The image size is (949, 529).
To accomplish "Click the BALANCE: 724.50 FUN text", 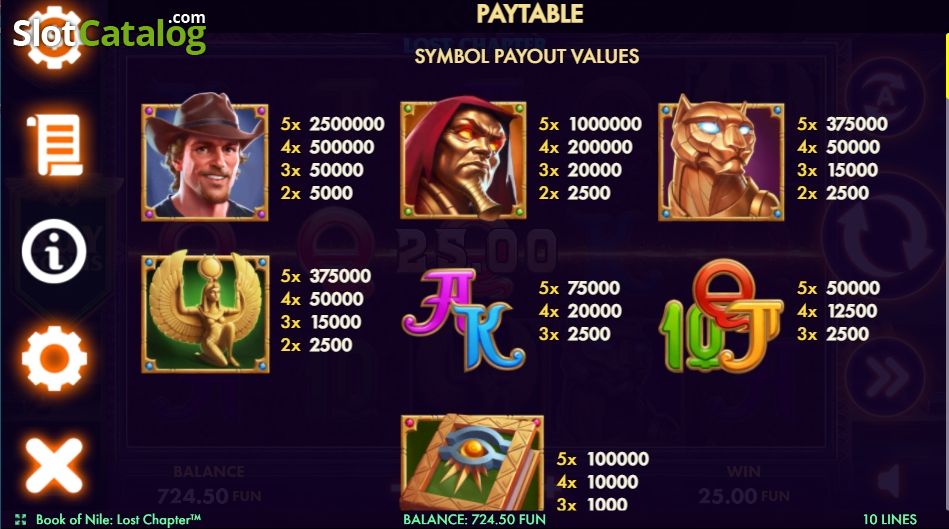I will point(474,519).
